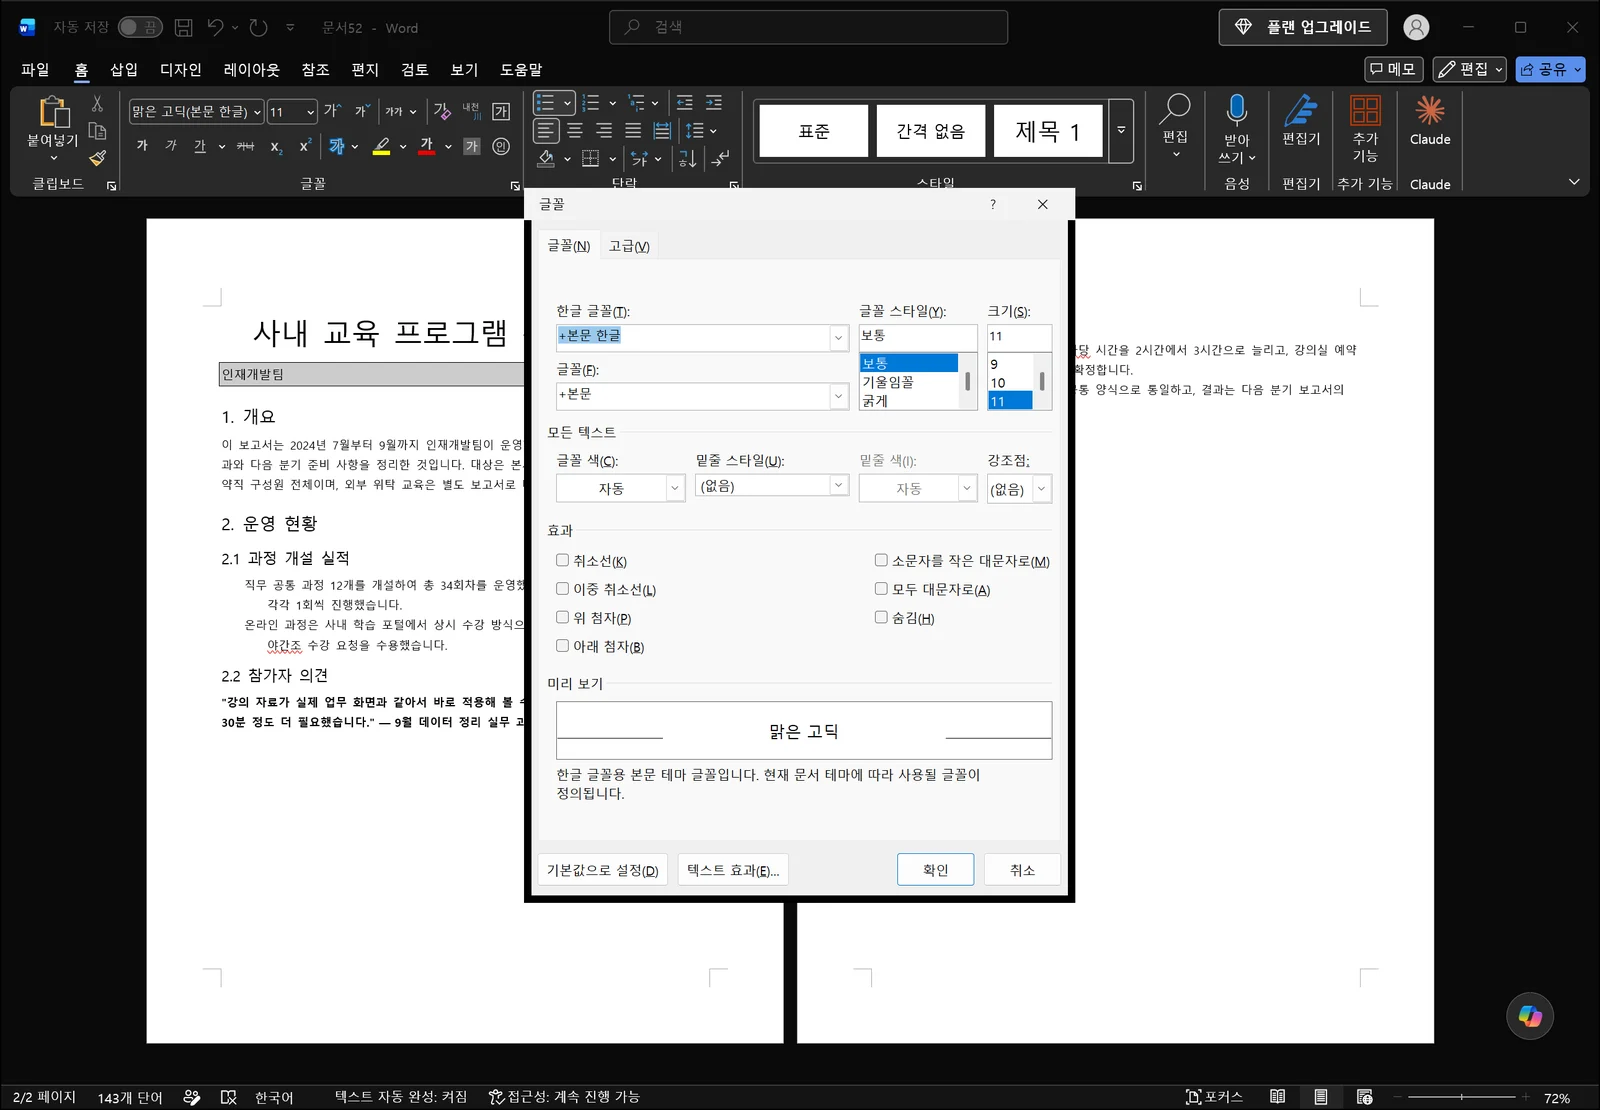Viewport: 1600px width, 1110px height.
Task: Check the 아래 첨자(B) checkbox
Action: tap(562, 646)
